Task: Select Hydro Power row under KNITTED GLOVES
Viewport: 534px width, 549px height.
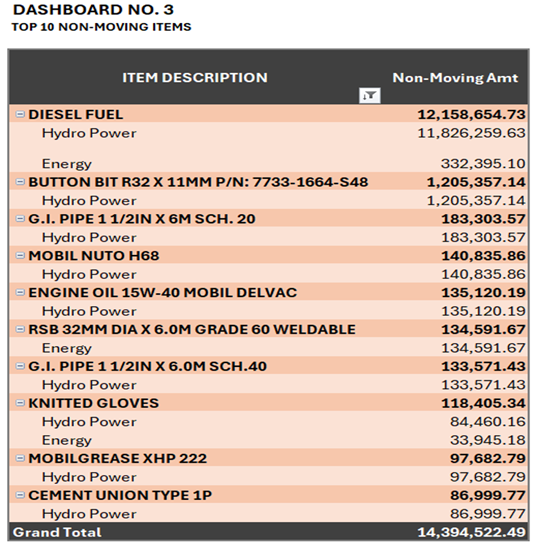Action: (268, 422)
